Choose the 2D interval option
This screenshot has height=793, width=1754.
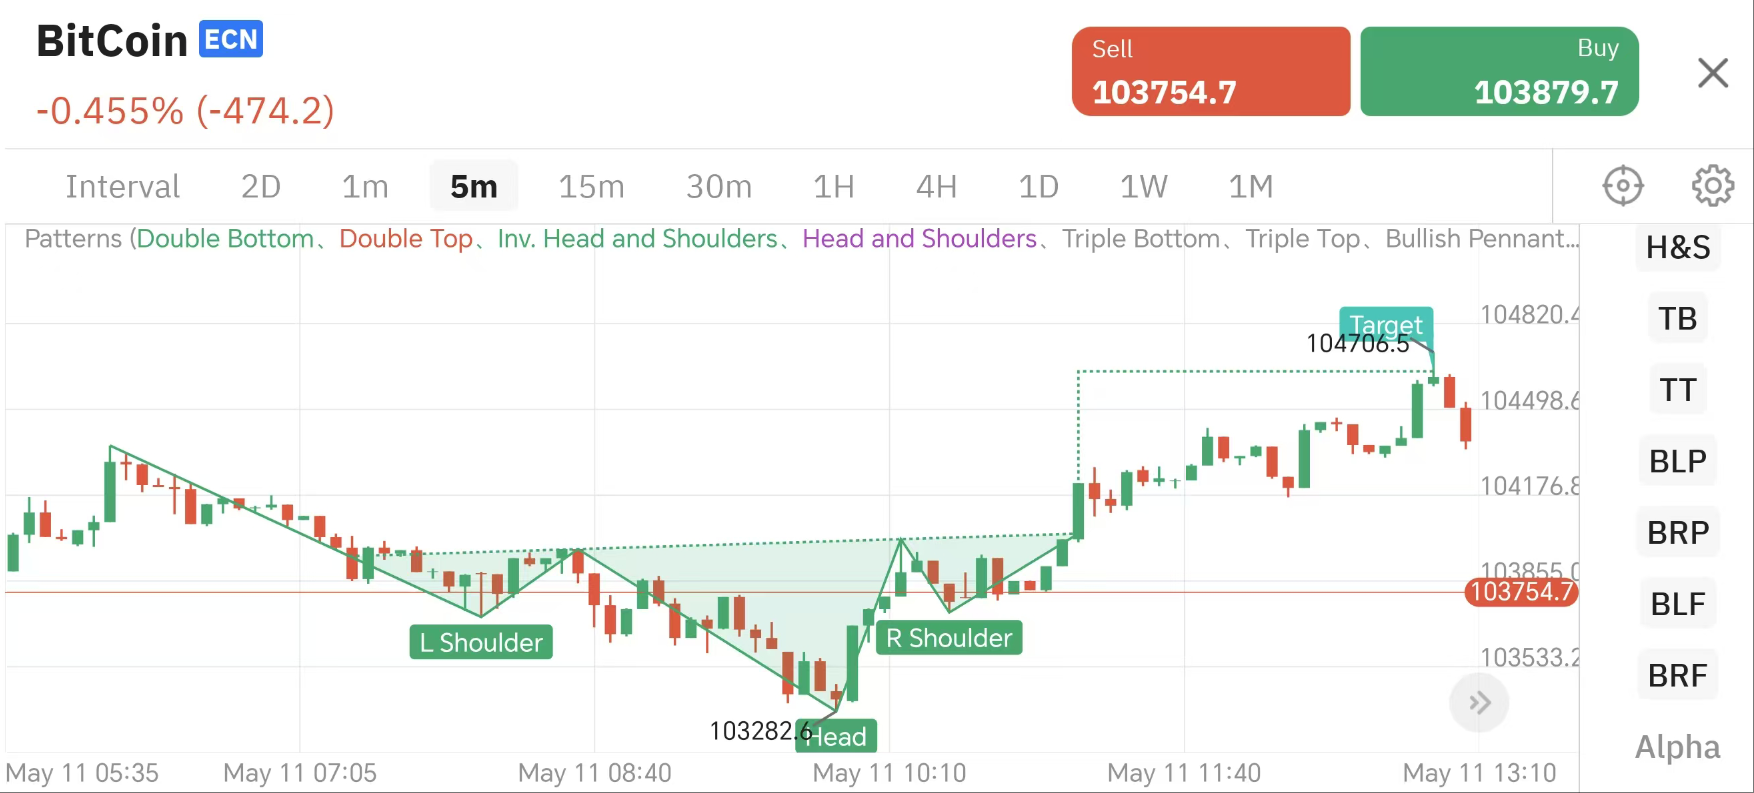(x=261, y=187)
